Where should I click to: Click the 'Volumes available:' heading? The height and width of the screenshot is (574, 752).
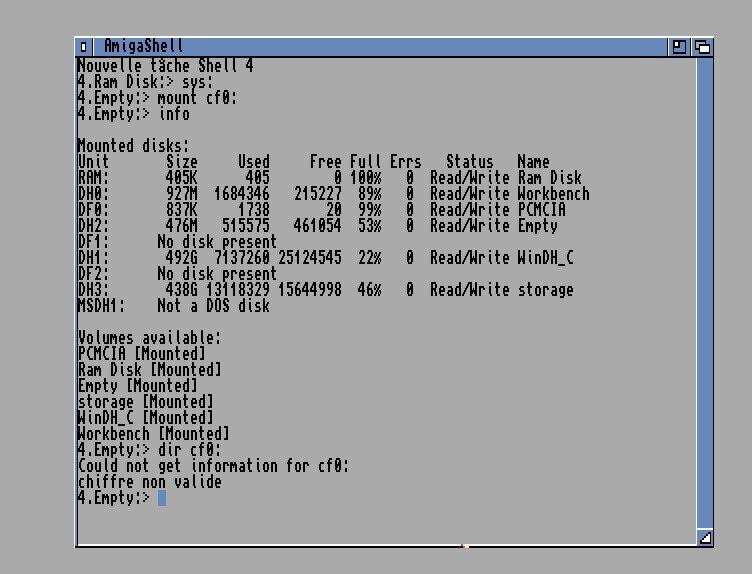coord(150,338)
